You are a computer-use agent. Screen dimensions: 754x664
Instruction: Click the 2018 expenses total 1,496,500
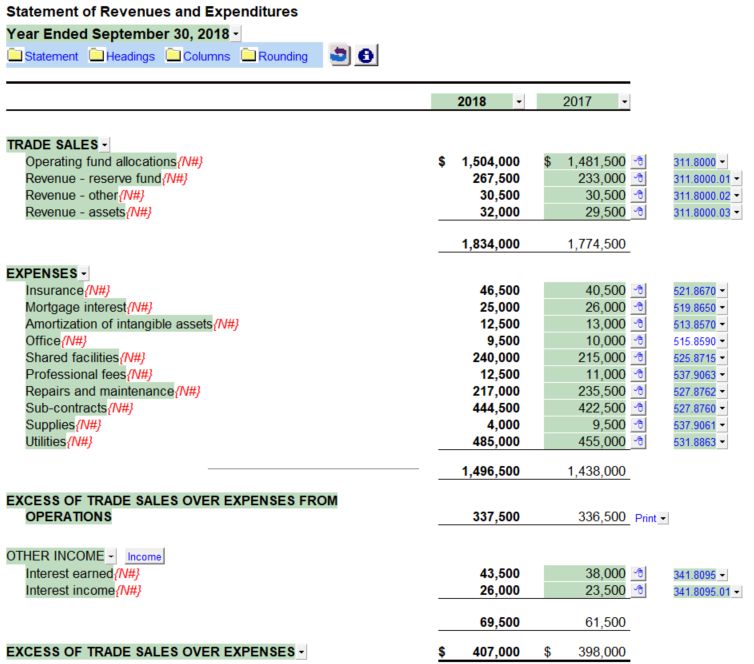[x=490, y=471]
